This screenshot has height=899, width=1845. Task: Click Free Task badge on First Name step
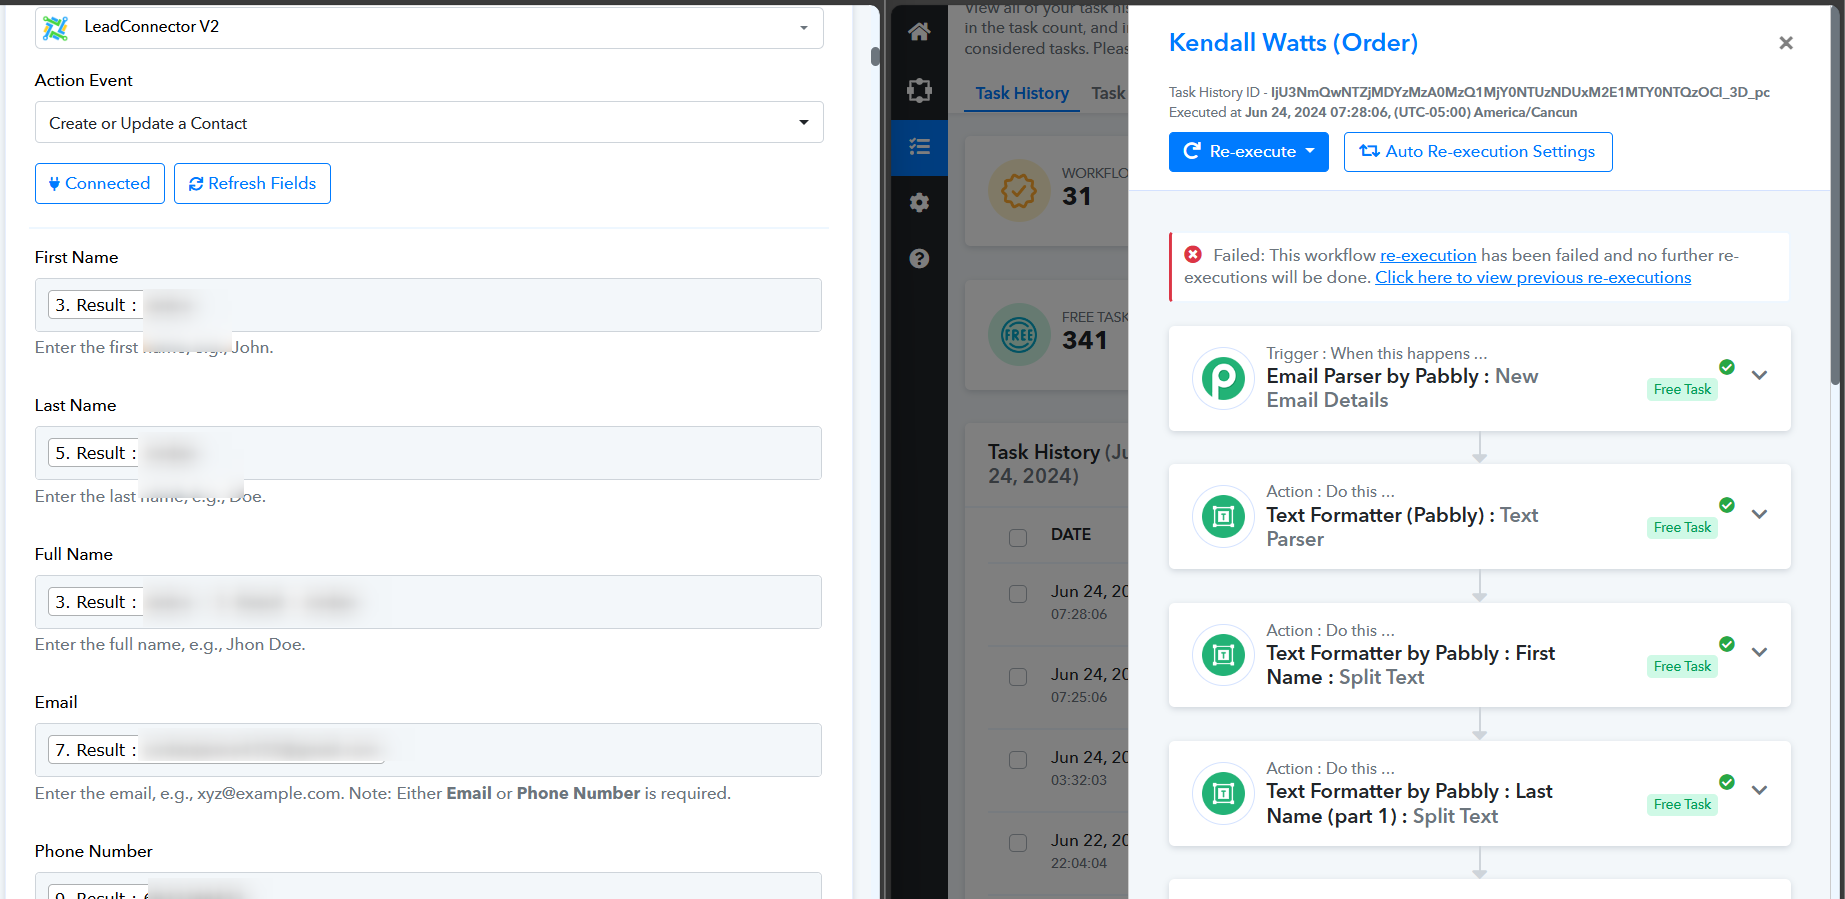click(x=1682, y=667)
